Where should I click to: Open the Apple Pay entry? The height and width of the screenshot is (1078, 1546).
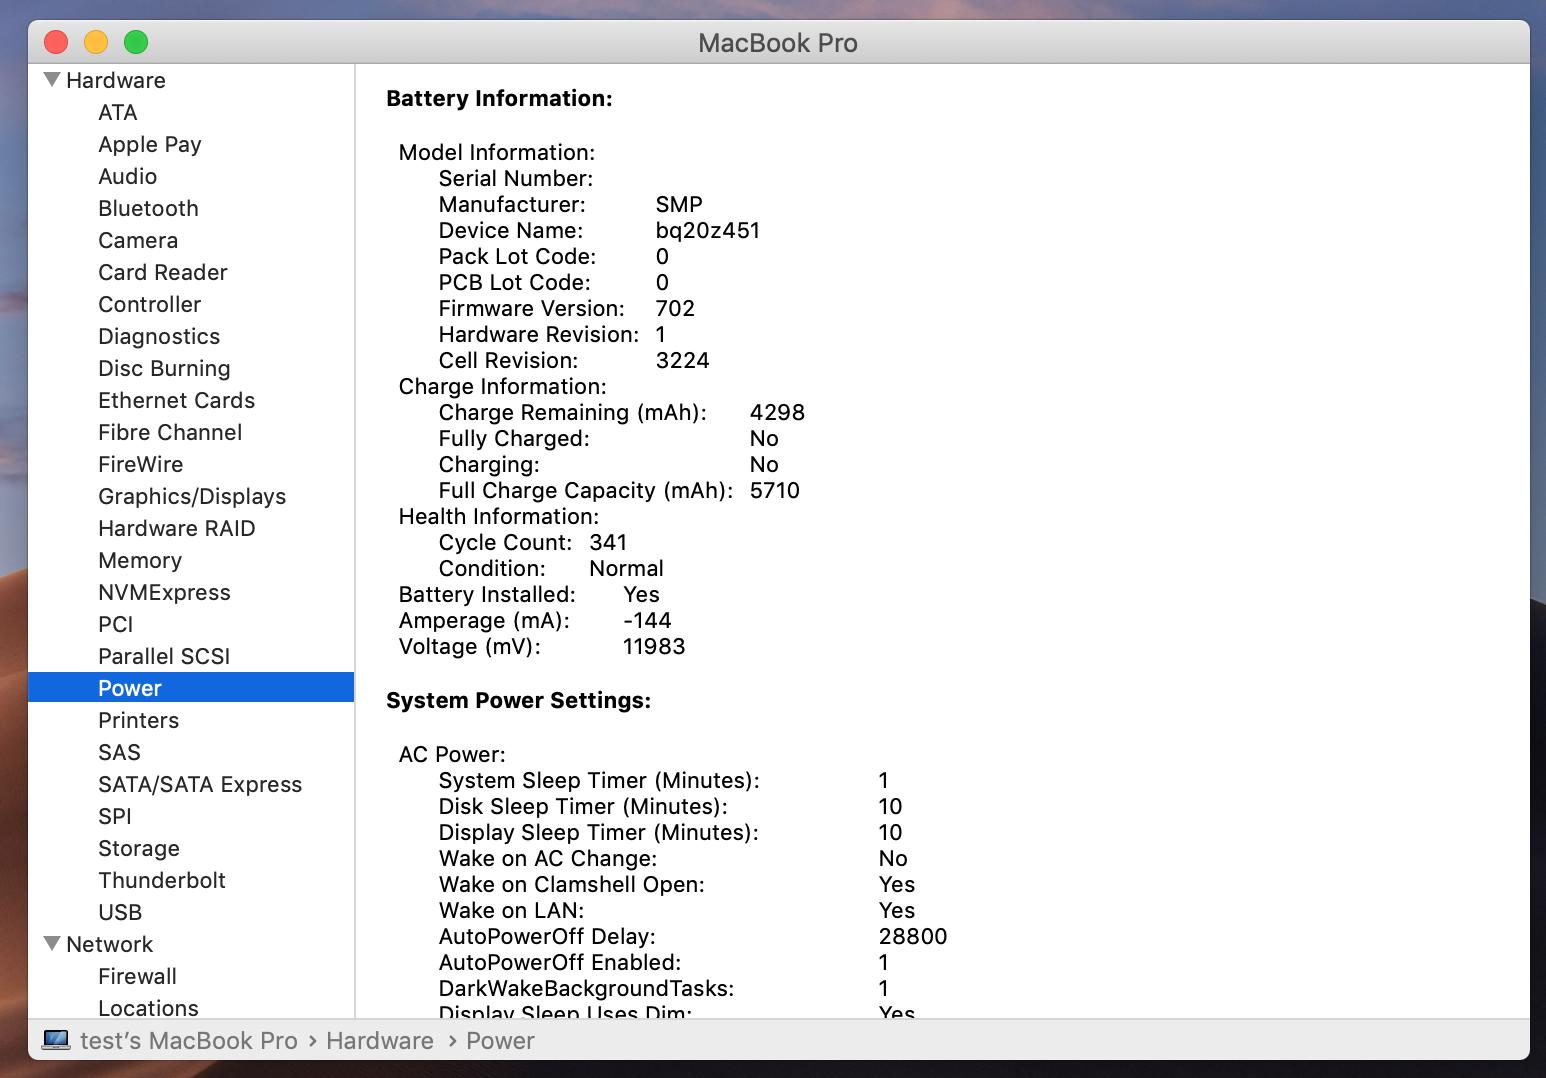coord(150,144)
